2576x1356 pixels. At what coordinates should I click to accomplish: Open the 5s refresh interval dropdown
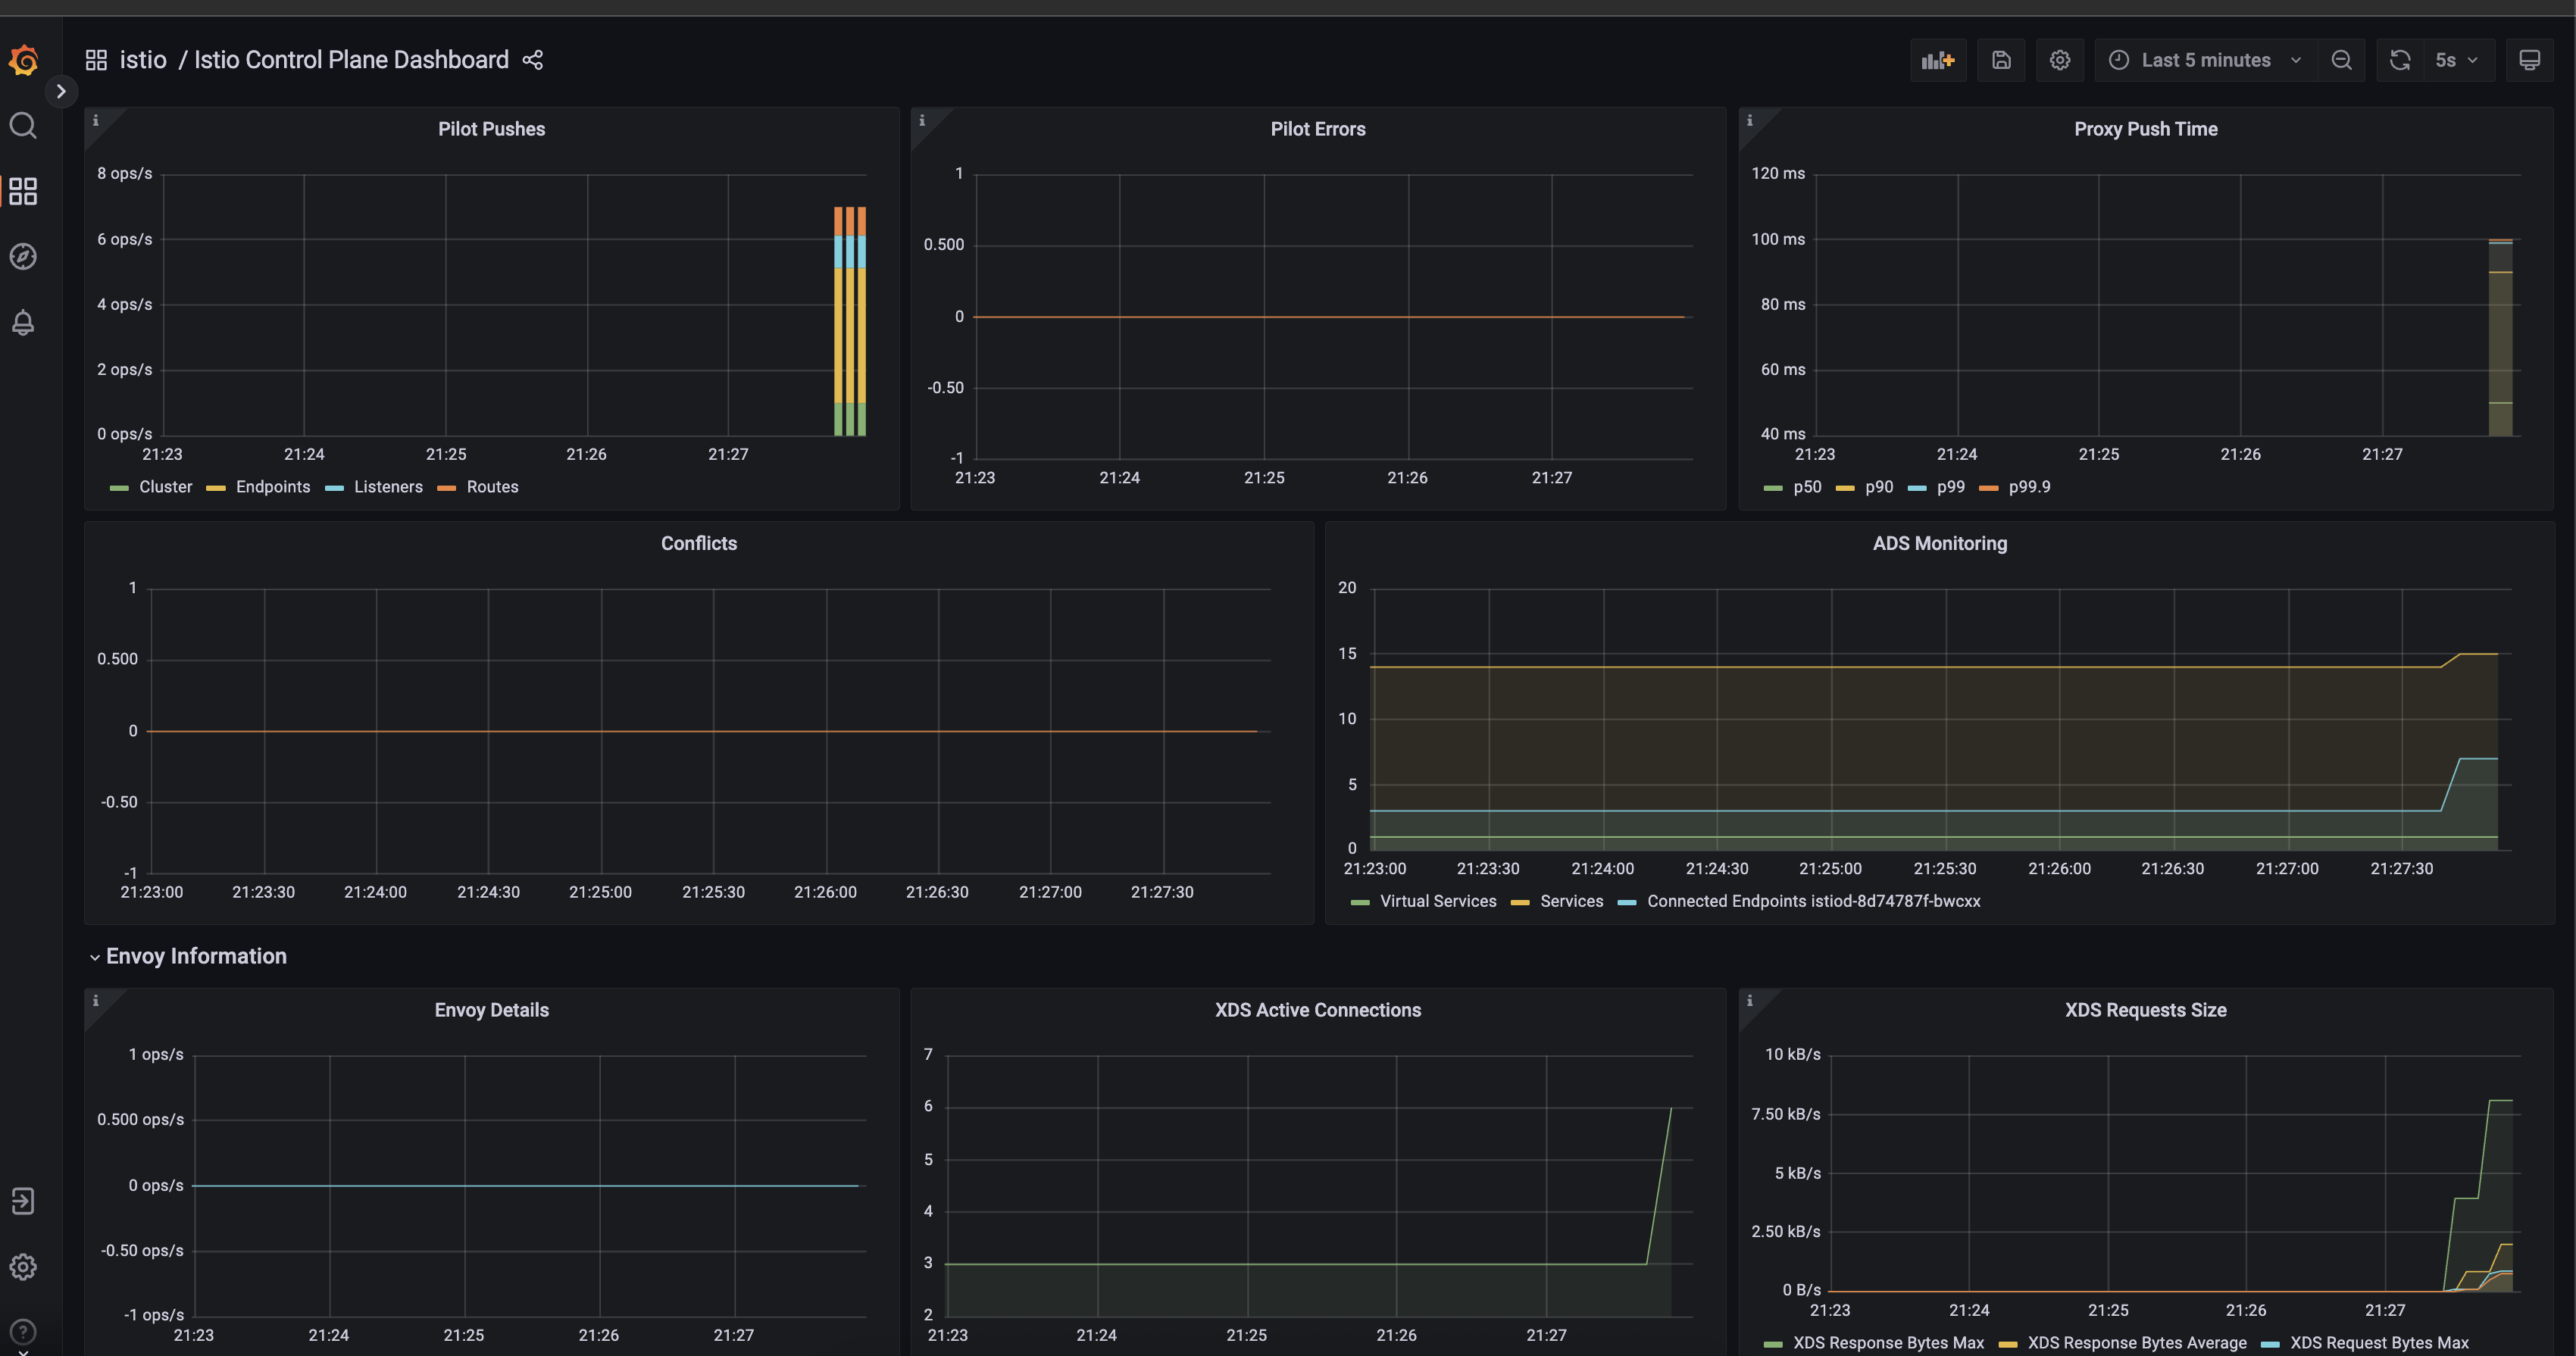click(x=2456, y=60)
